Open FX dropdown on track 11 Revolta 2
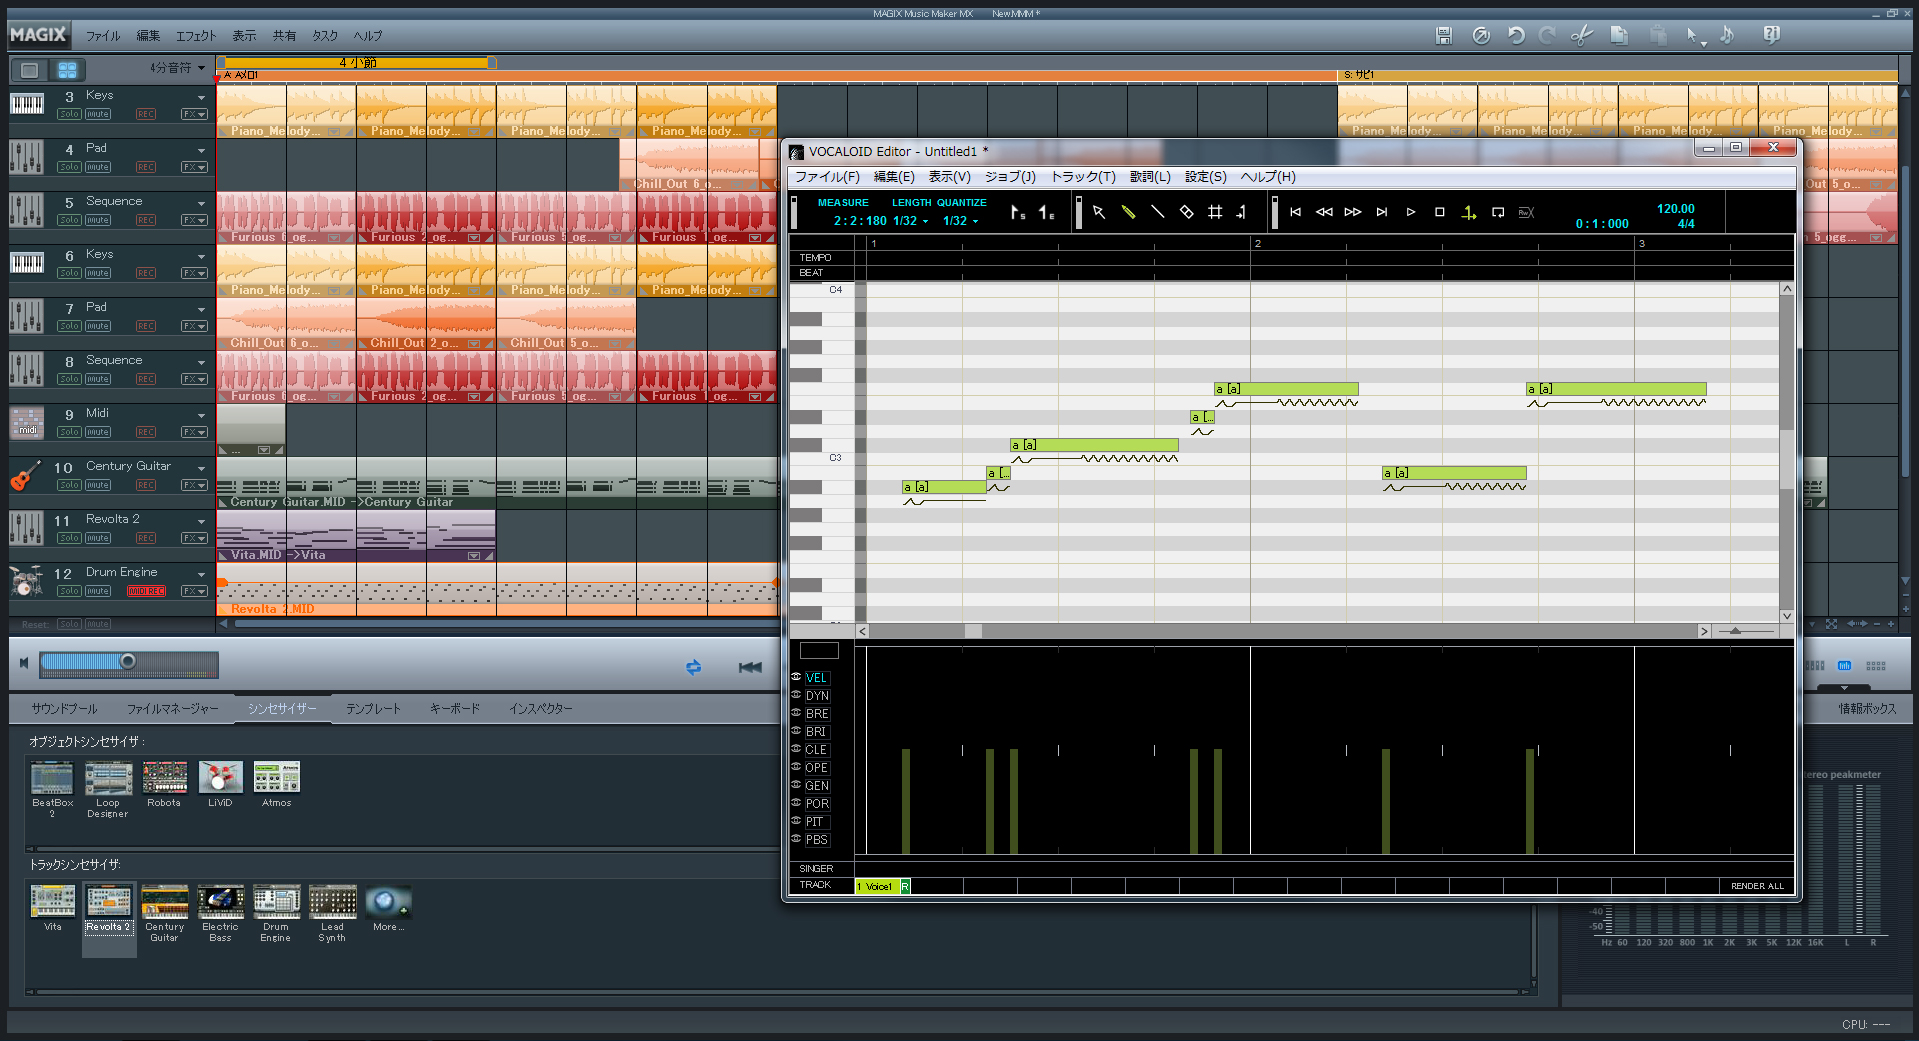Image resolution: width=1919 pixels, height=1041 pixels. point(194,538)
